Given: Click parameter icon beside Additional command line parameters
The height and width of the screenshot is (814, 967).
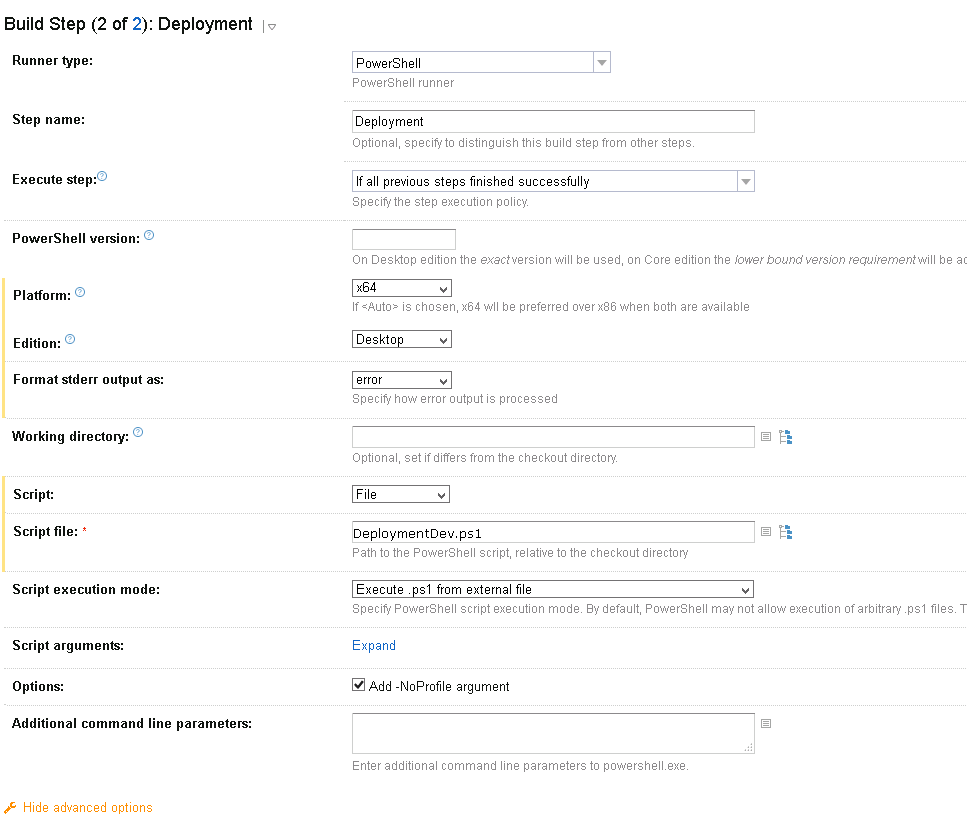Looking at the screenshot, I should [x=766, y=723].
